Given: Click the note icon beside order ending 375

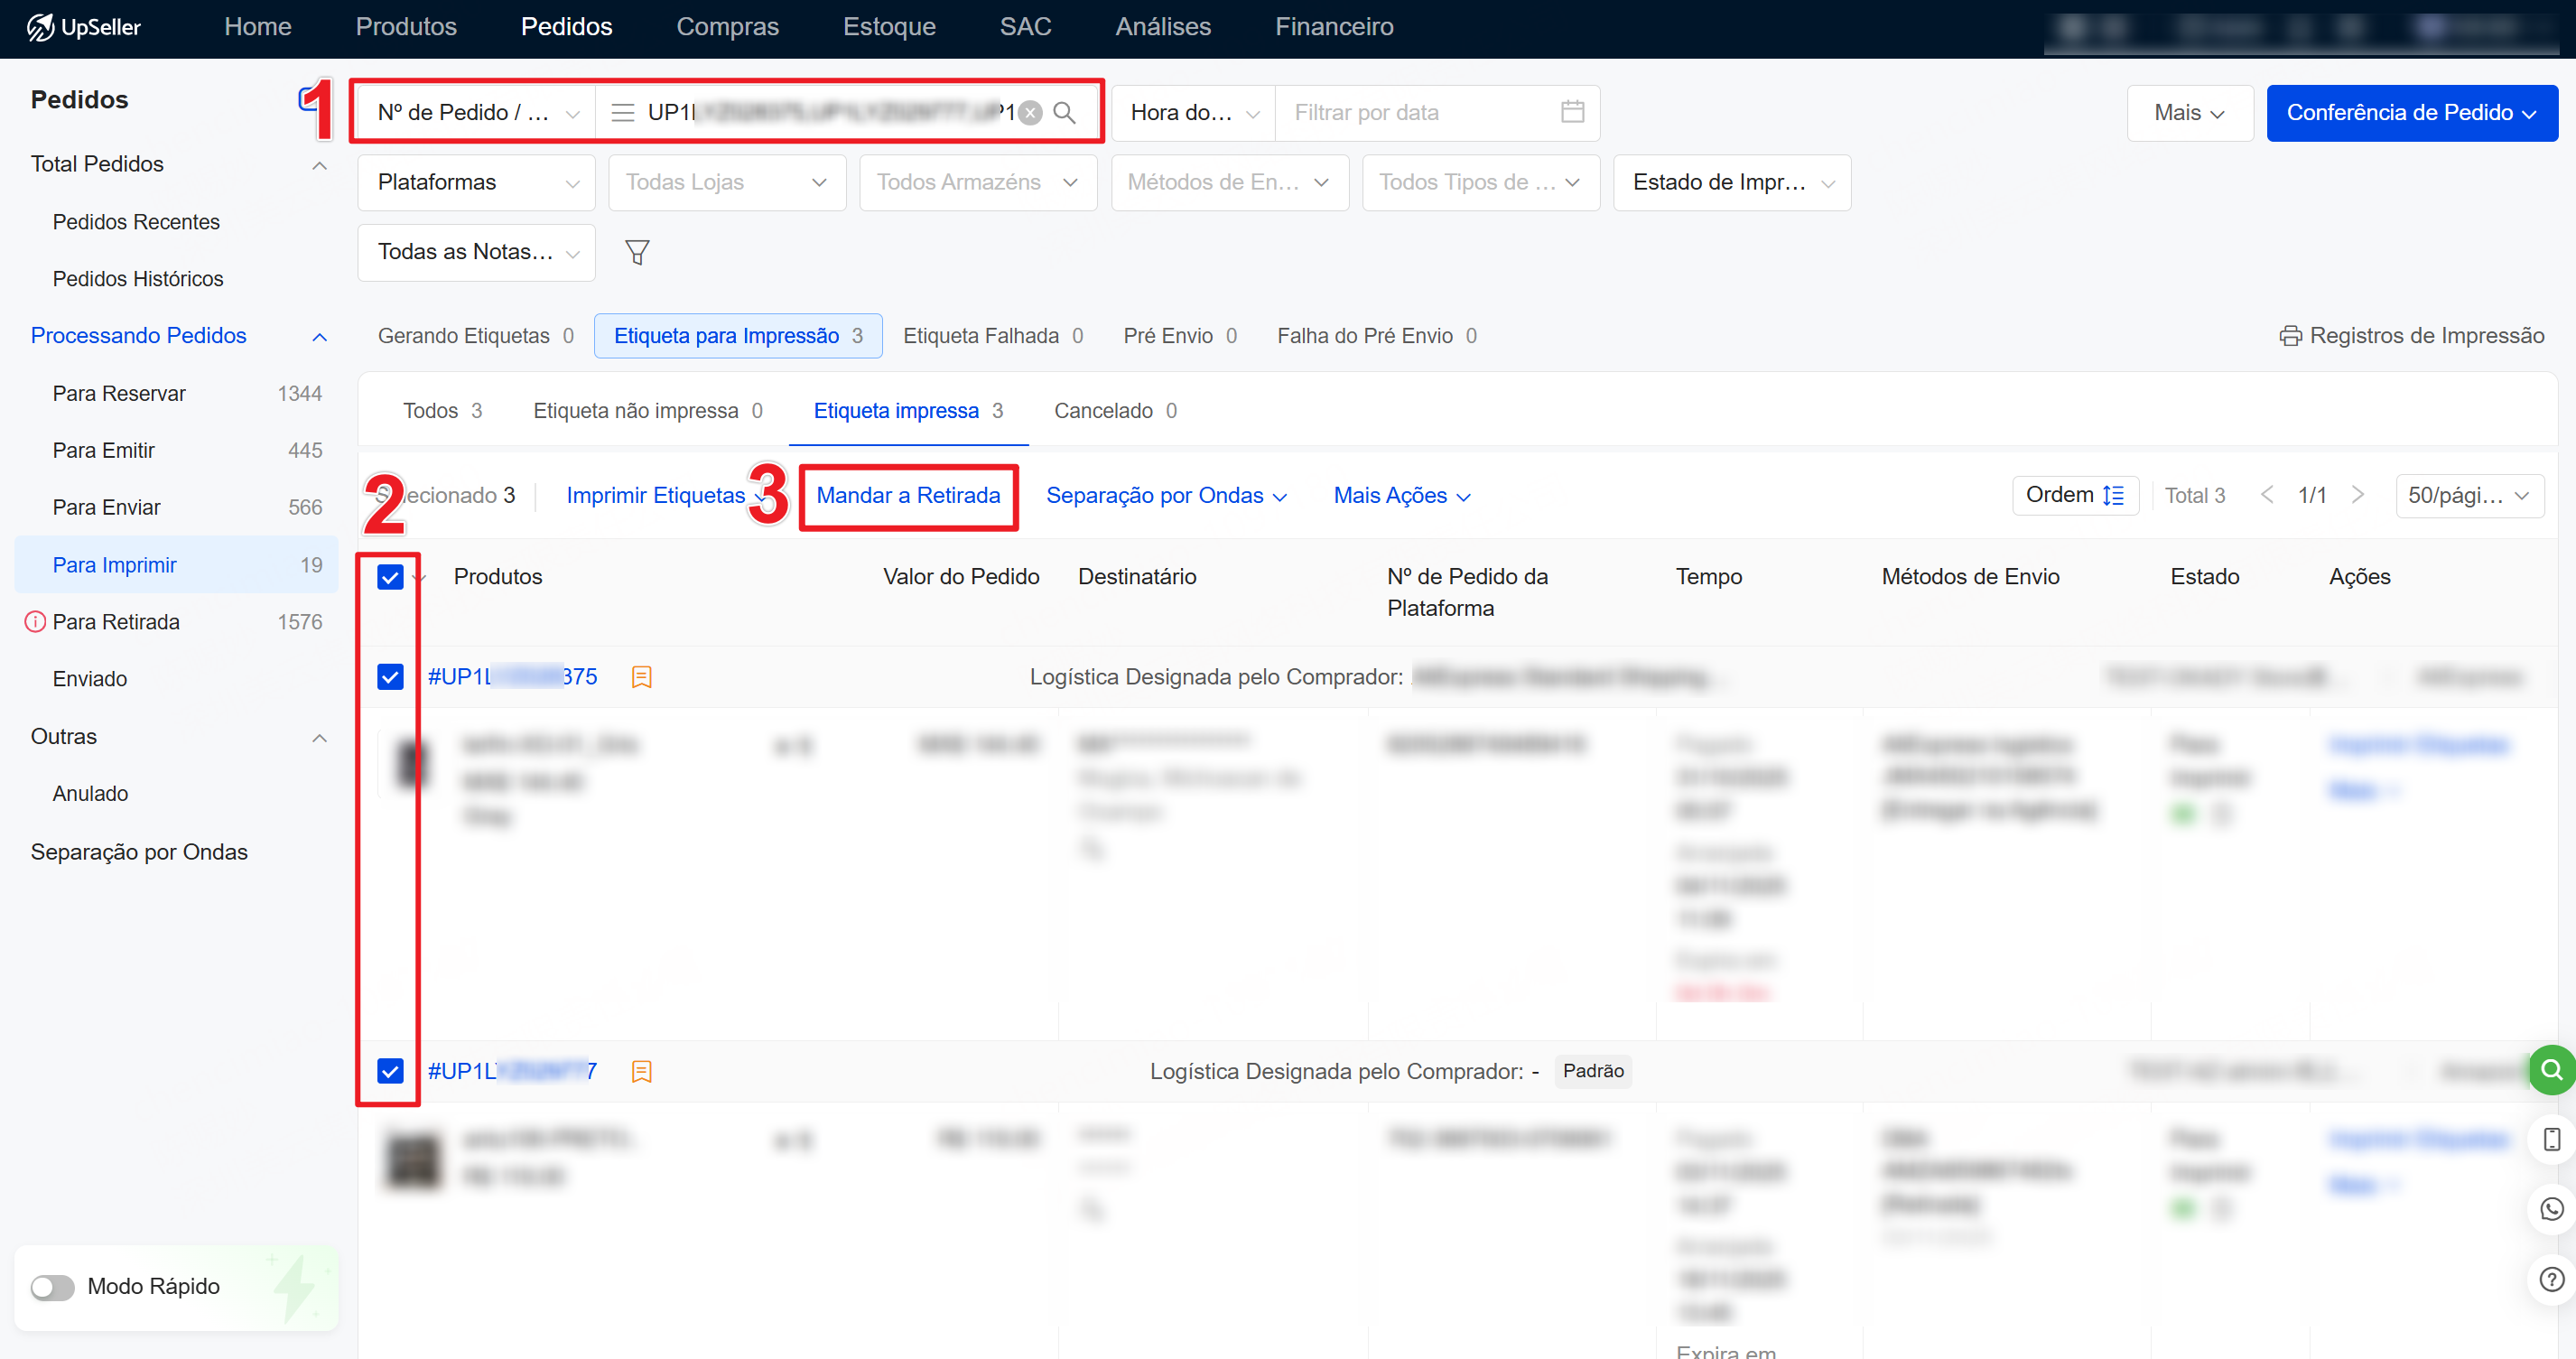Looking at the screenshot, I should click(x=642, y=677).
